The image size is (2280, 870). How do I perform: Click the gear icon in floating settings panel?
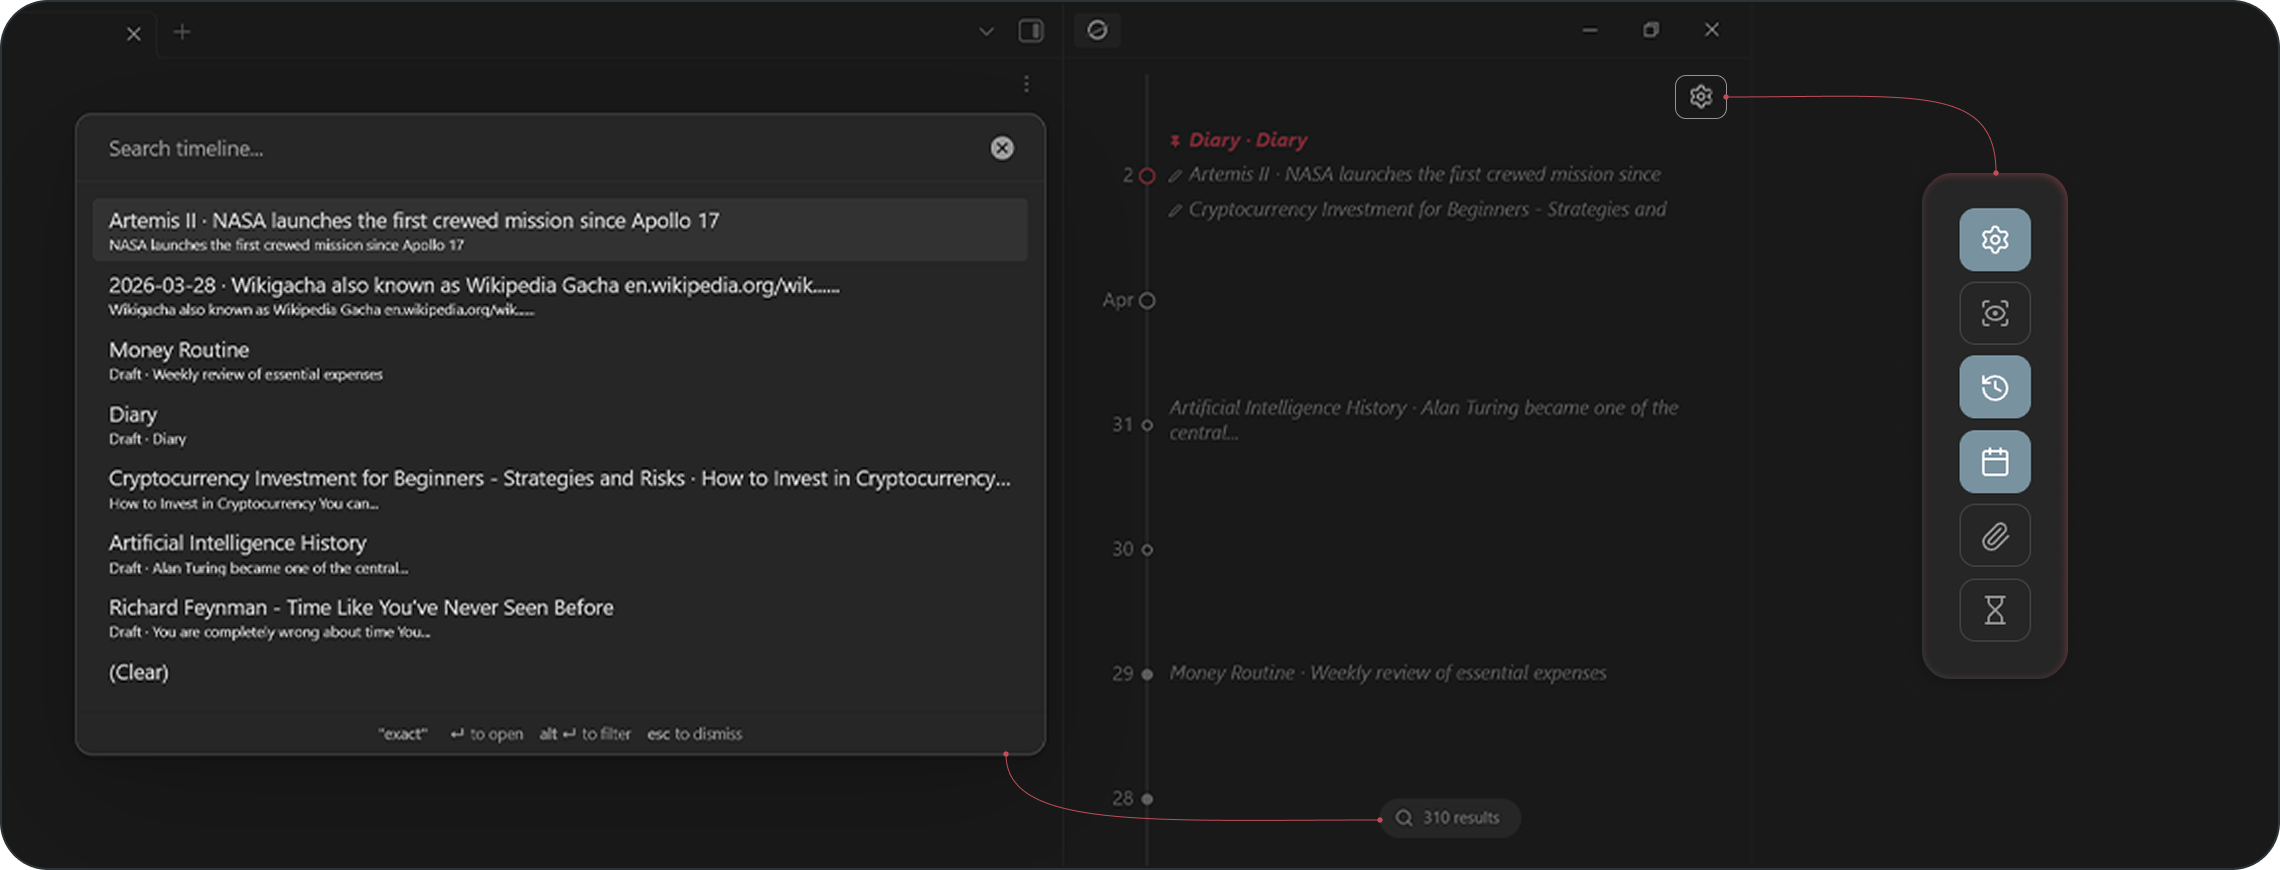(x=1994, y=240)
